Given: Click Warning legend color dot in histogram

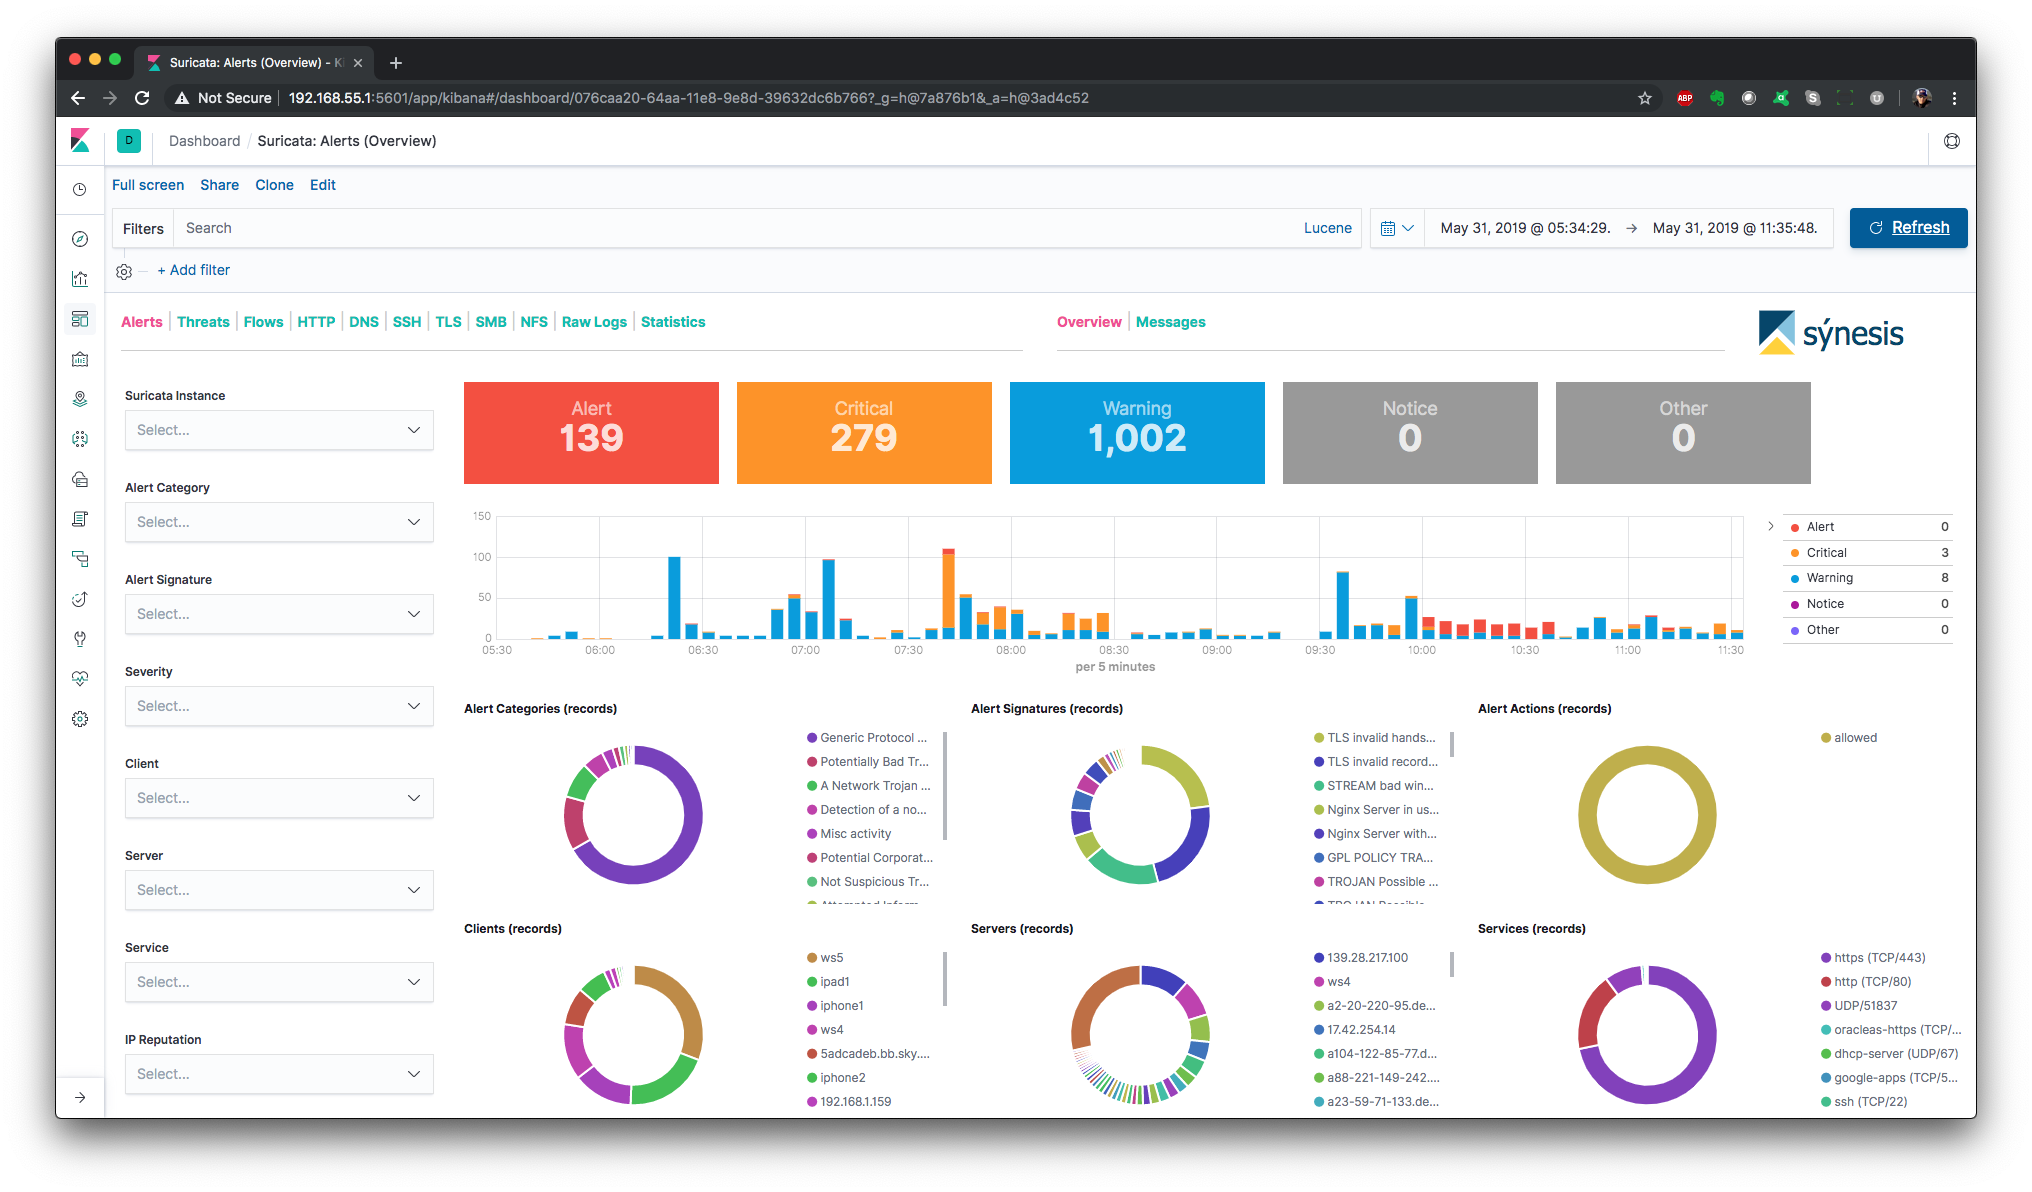Looking at the screenshot, I should click(x=1795, y=578).
